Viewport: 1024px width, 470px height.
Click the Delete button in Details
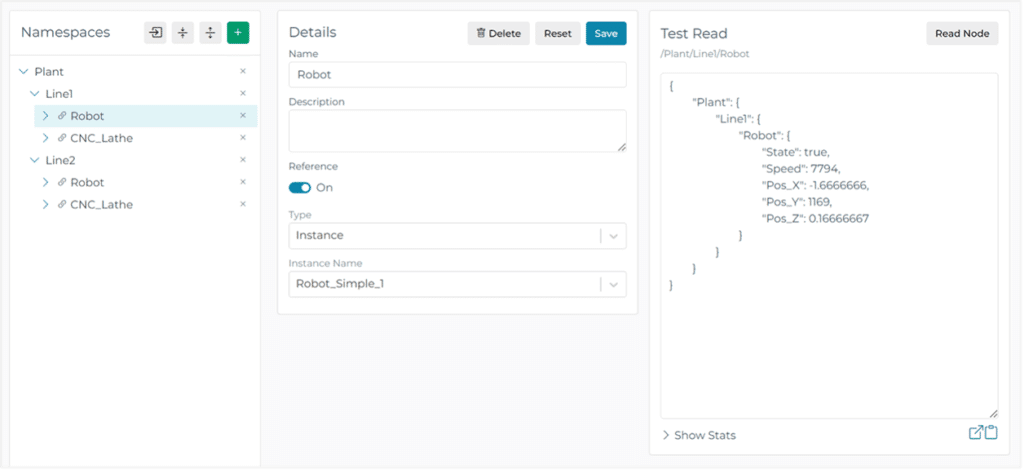498,33
